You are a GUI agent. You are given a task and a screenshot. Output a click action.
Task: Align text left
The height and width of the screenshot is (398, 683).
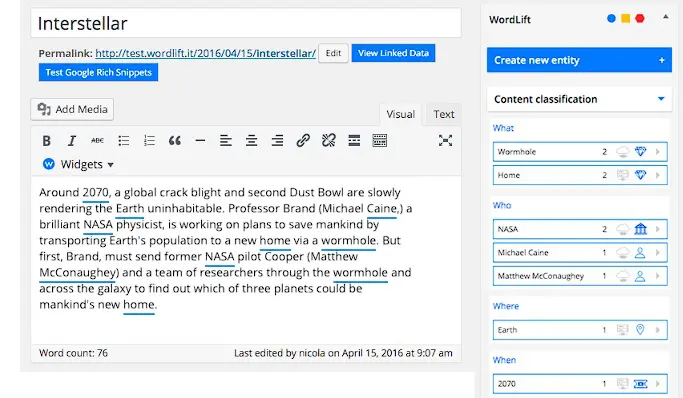[226, 141]
